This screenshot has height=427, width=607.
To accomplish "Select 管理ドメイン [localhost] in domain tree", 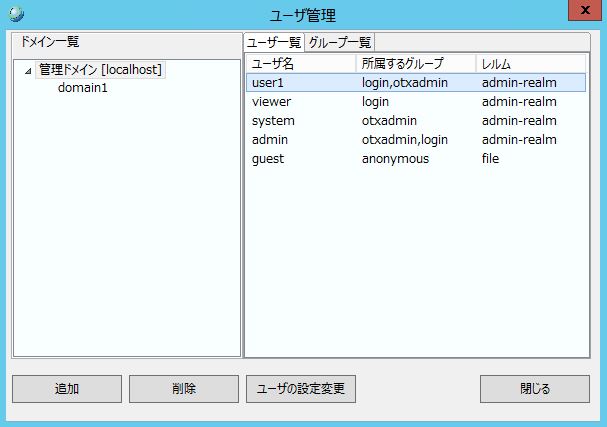I will tap(100, 70).
